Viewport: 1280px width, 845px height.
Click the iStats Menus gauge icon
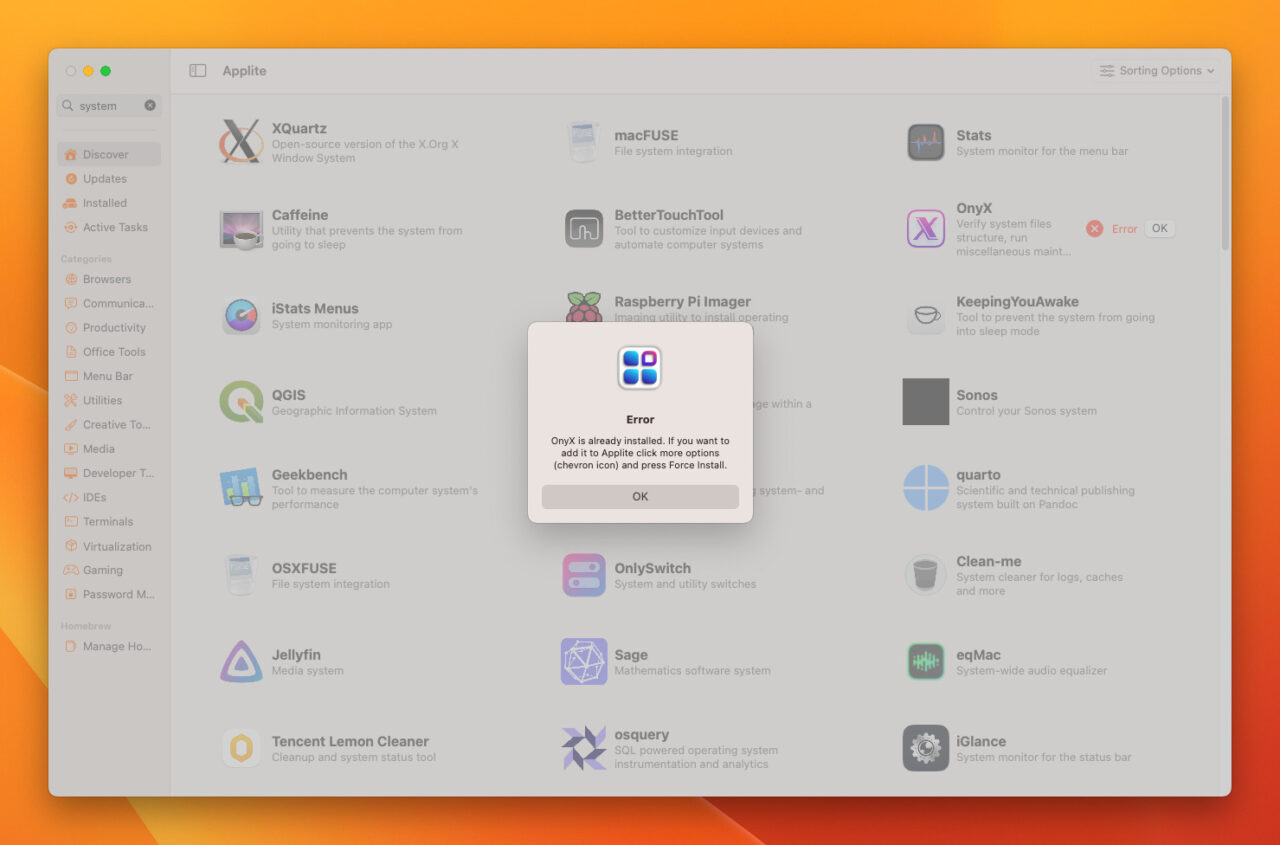click(x=241, y=316)
